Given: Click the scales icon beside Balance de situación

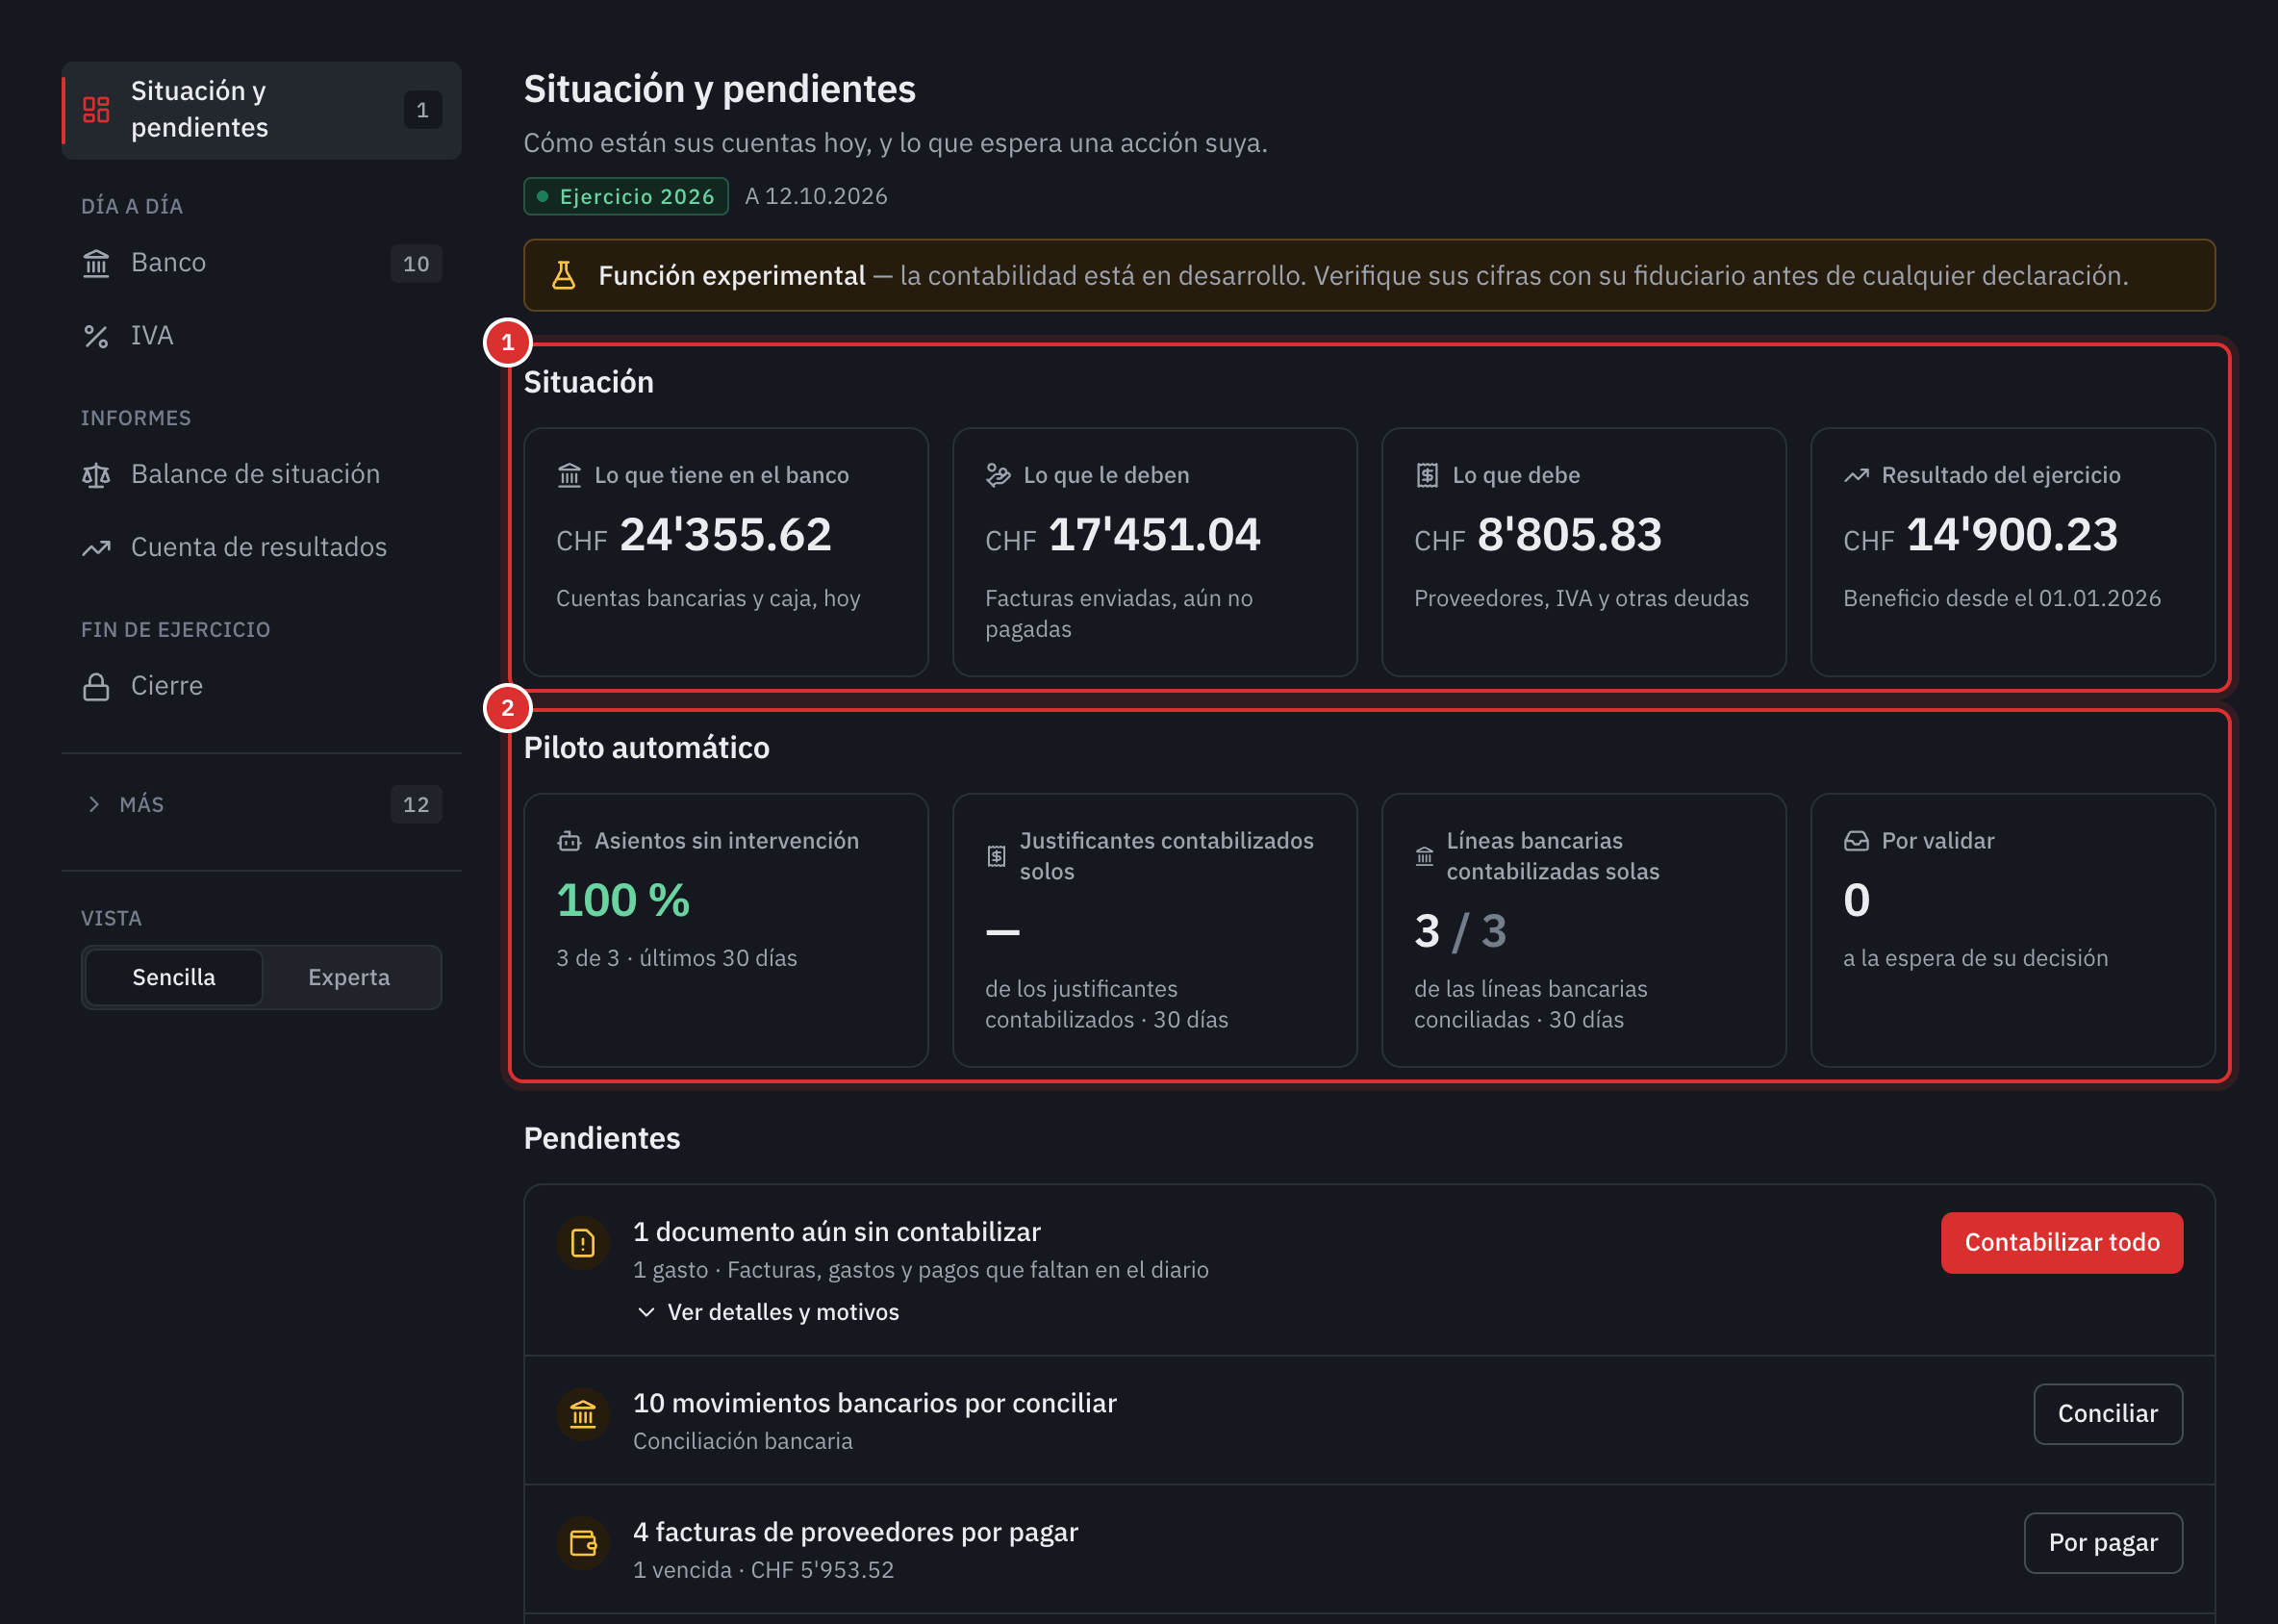Looking at the screenshot, I should (96, 475).
